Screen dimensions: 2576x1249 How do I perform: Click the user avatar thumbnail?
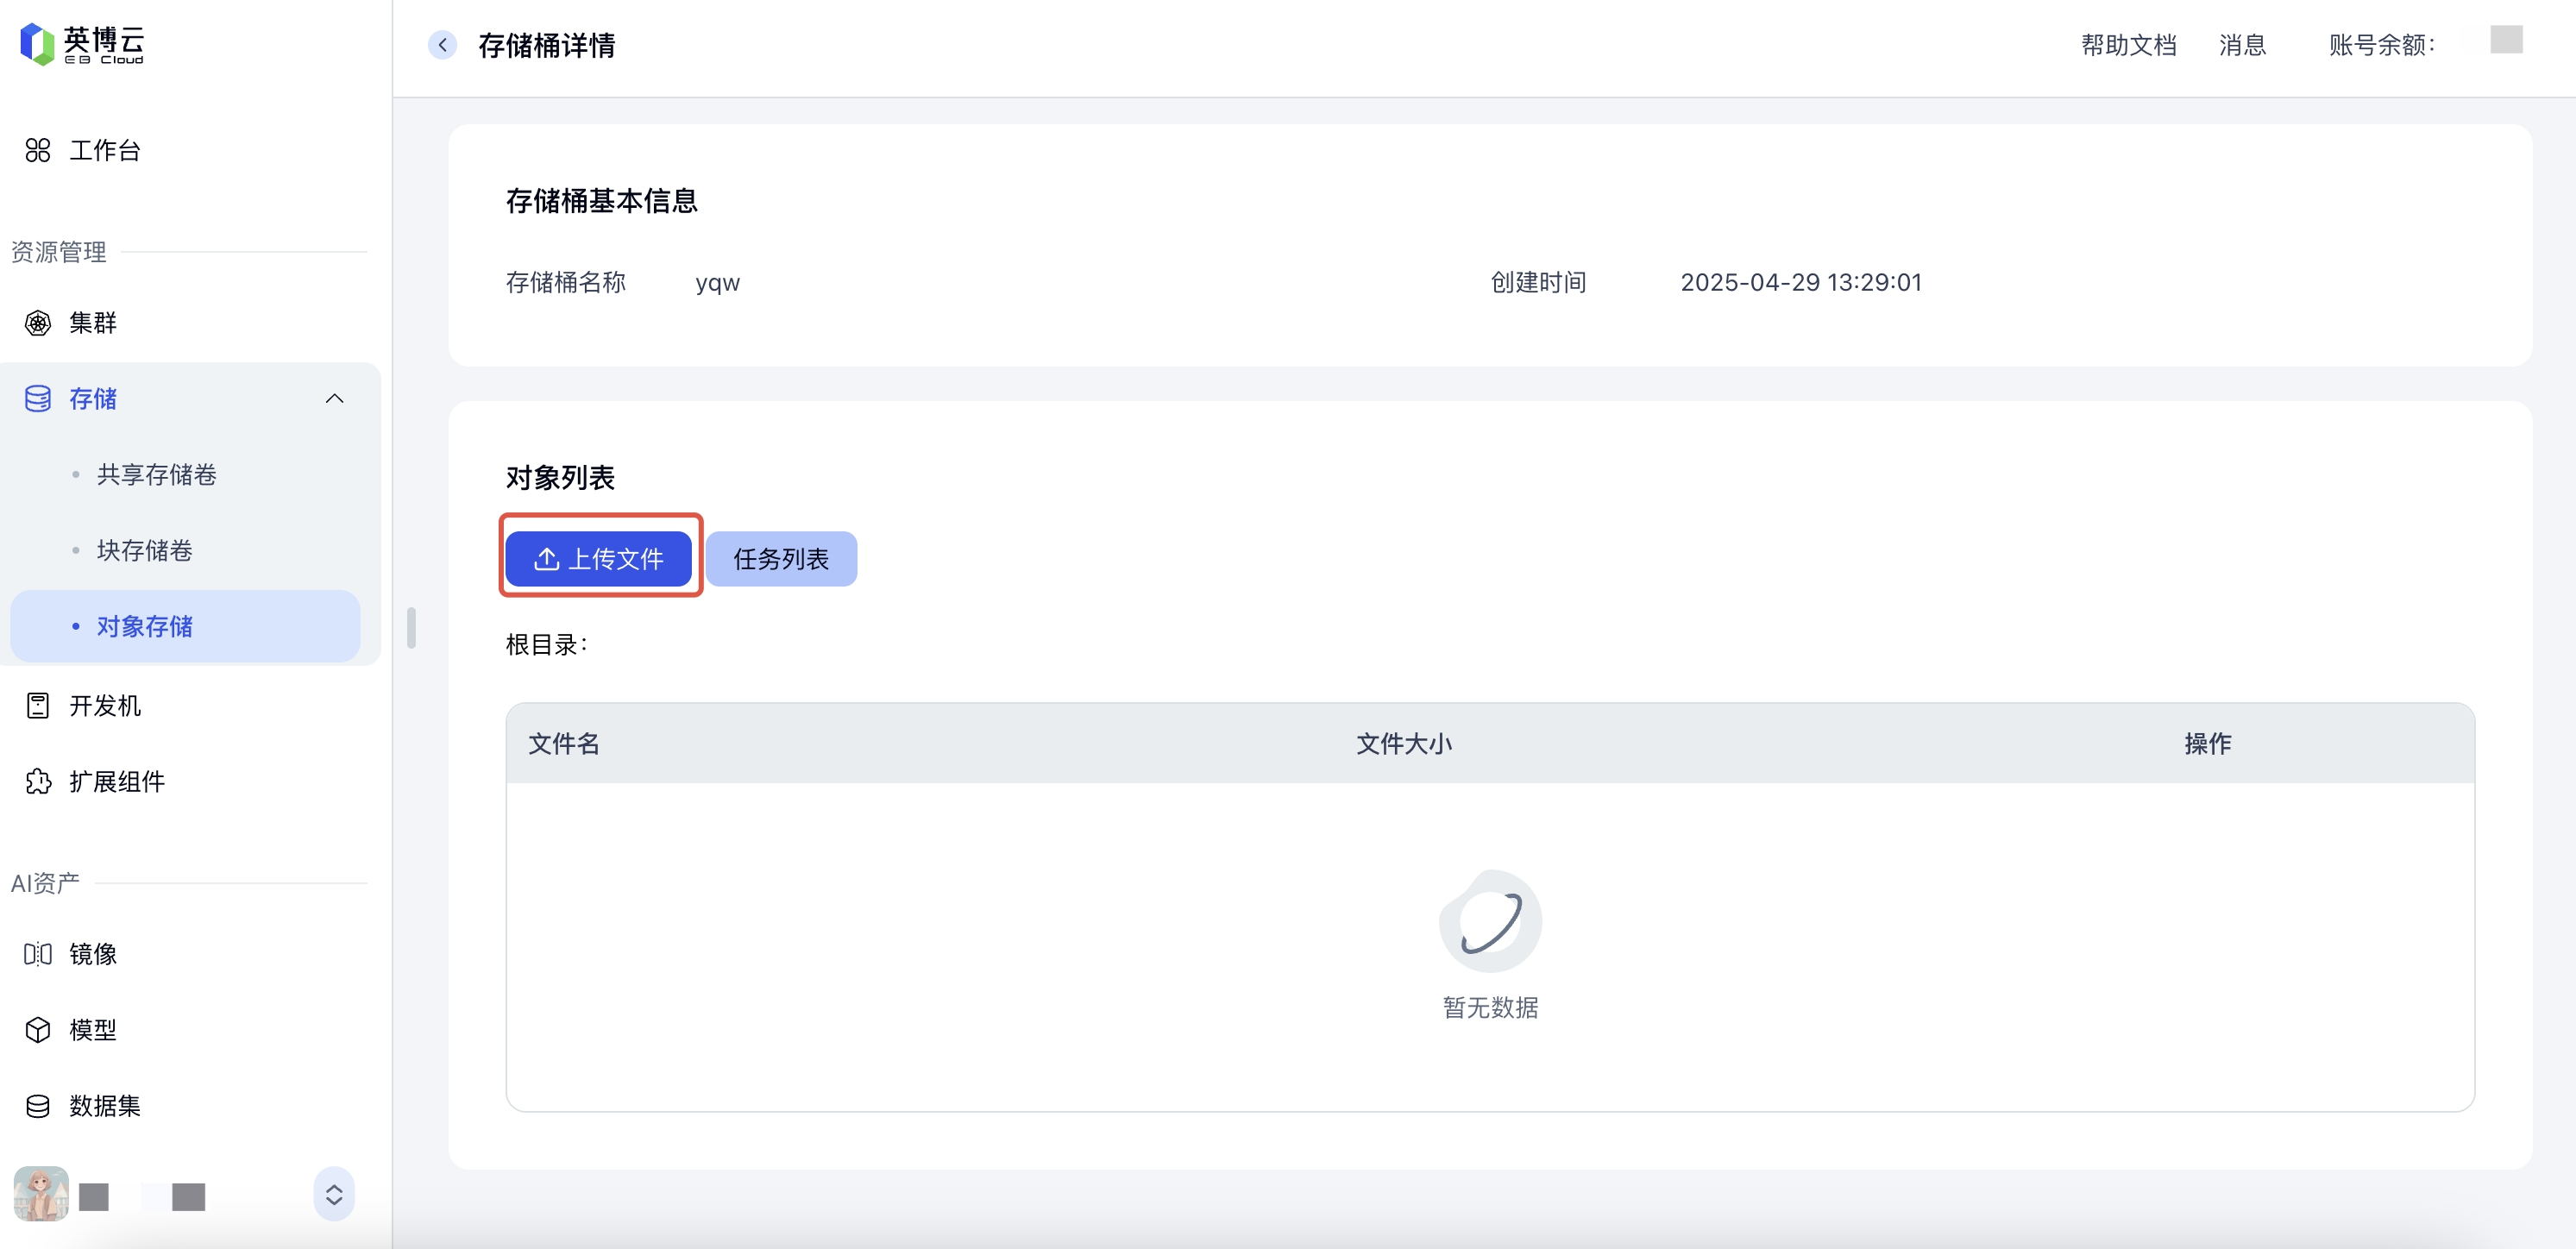(x=41, y=1194)
